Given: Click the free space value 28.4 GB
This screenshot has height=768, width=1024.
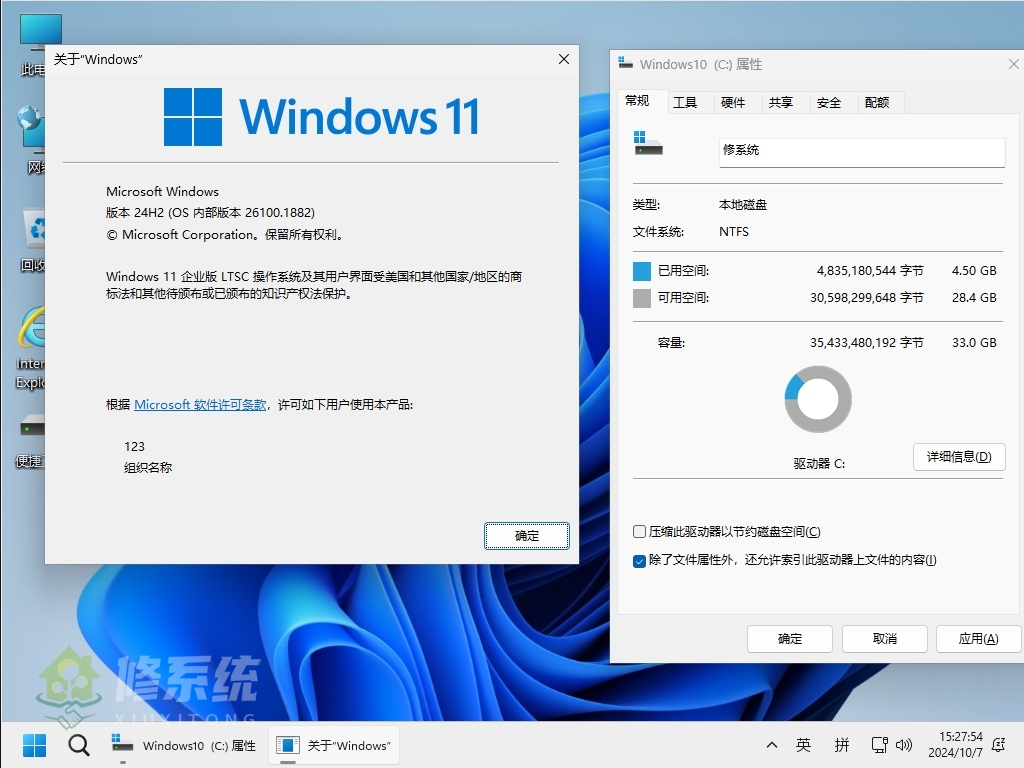Looking at the screenshot, I should 974,298.
